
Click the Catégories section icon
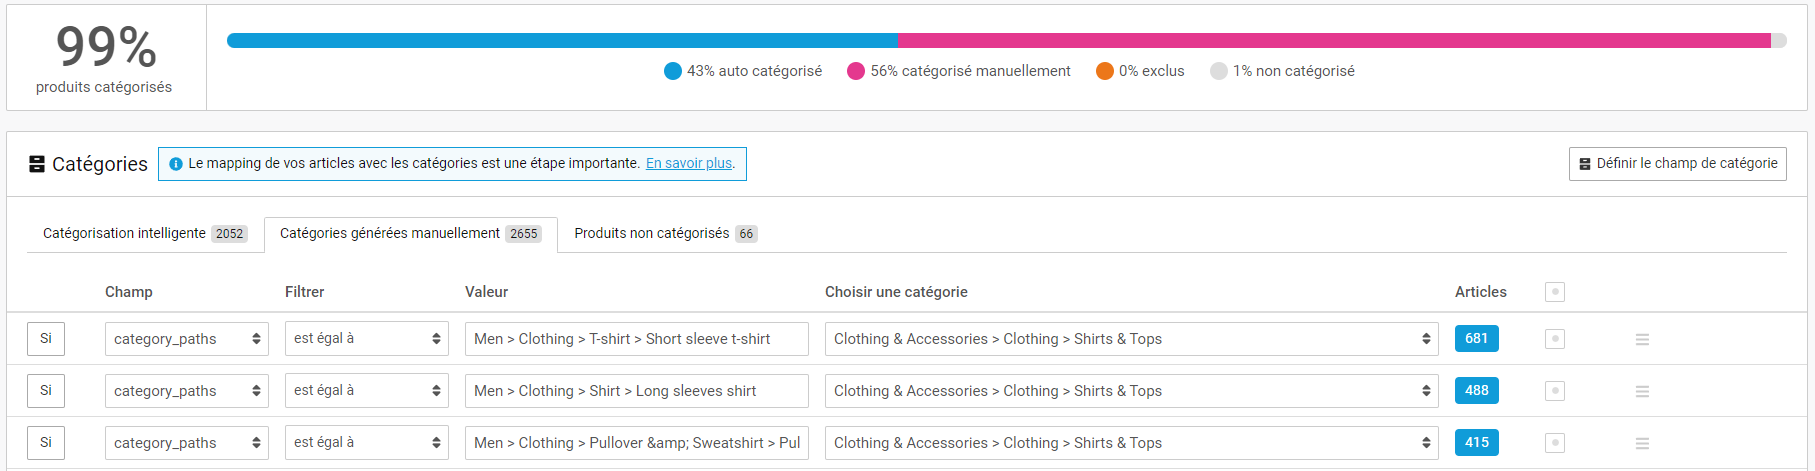point(37,164)
